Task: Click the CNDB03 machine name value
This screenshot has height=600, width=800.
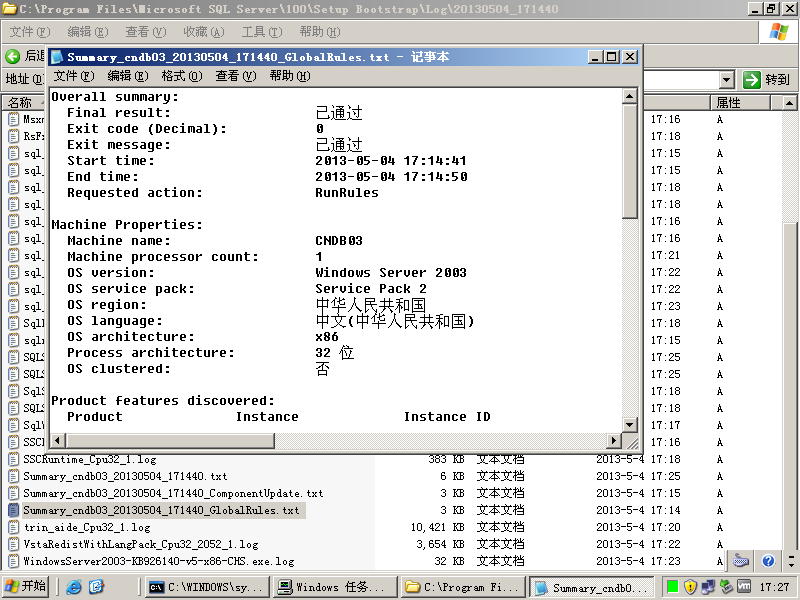Action: pos(339,241)
